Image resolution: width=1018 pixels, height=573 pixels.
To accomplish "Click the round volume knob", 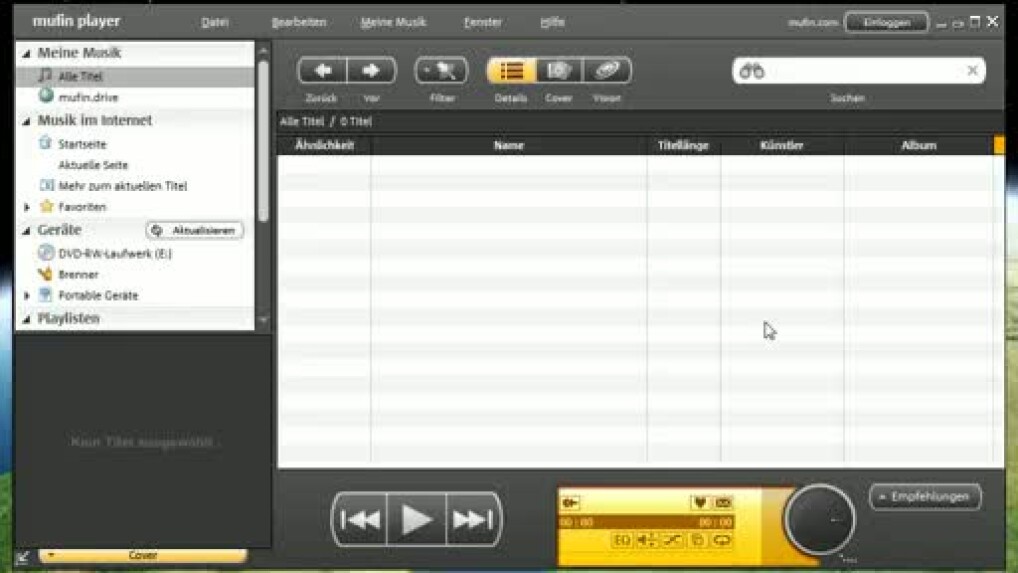I will coord(819,519).
